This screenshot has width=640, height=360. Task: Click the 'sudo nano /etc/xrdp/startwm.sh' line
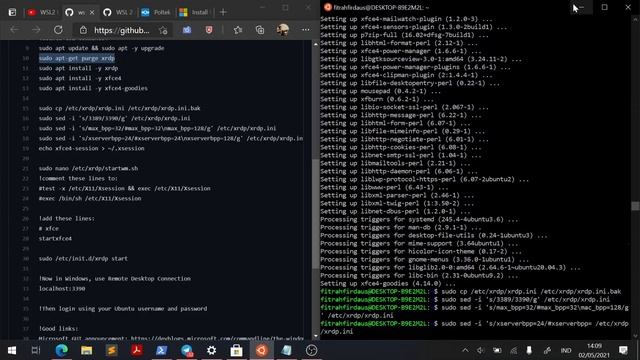(88, 168)
